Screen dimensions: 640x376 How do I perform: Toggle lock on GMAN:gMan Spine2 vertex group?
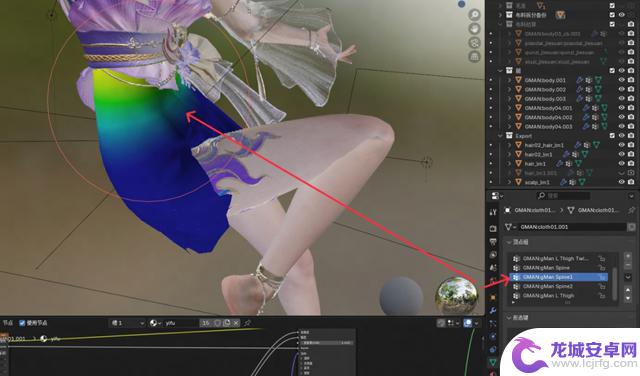pos(602,286)
